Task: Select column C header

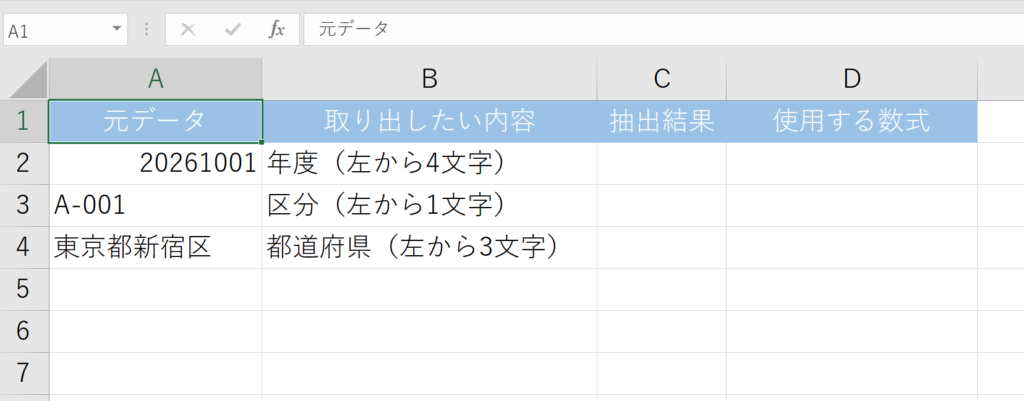Action: click(x=661, y=79)
